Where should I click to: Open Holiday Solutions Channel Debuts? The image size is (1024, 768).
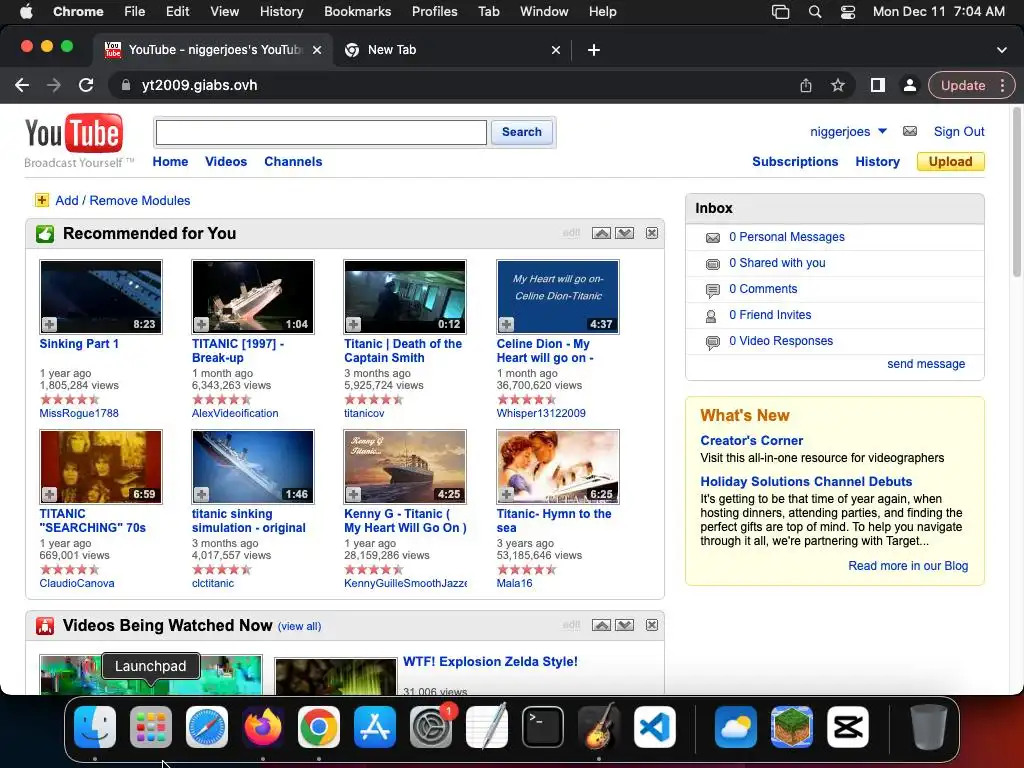[806, 481]
